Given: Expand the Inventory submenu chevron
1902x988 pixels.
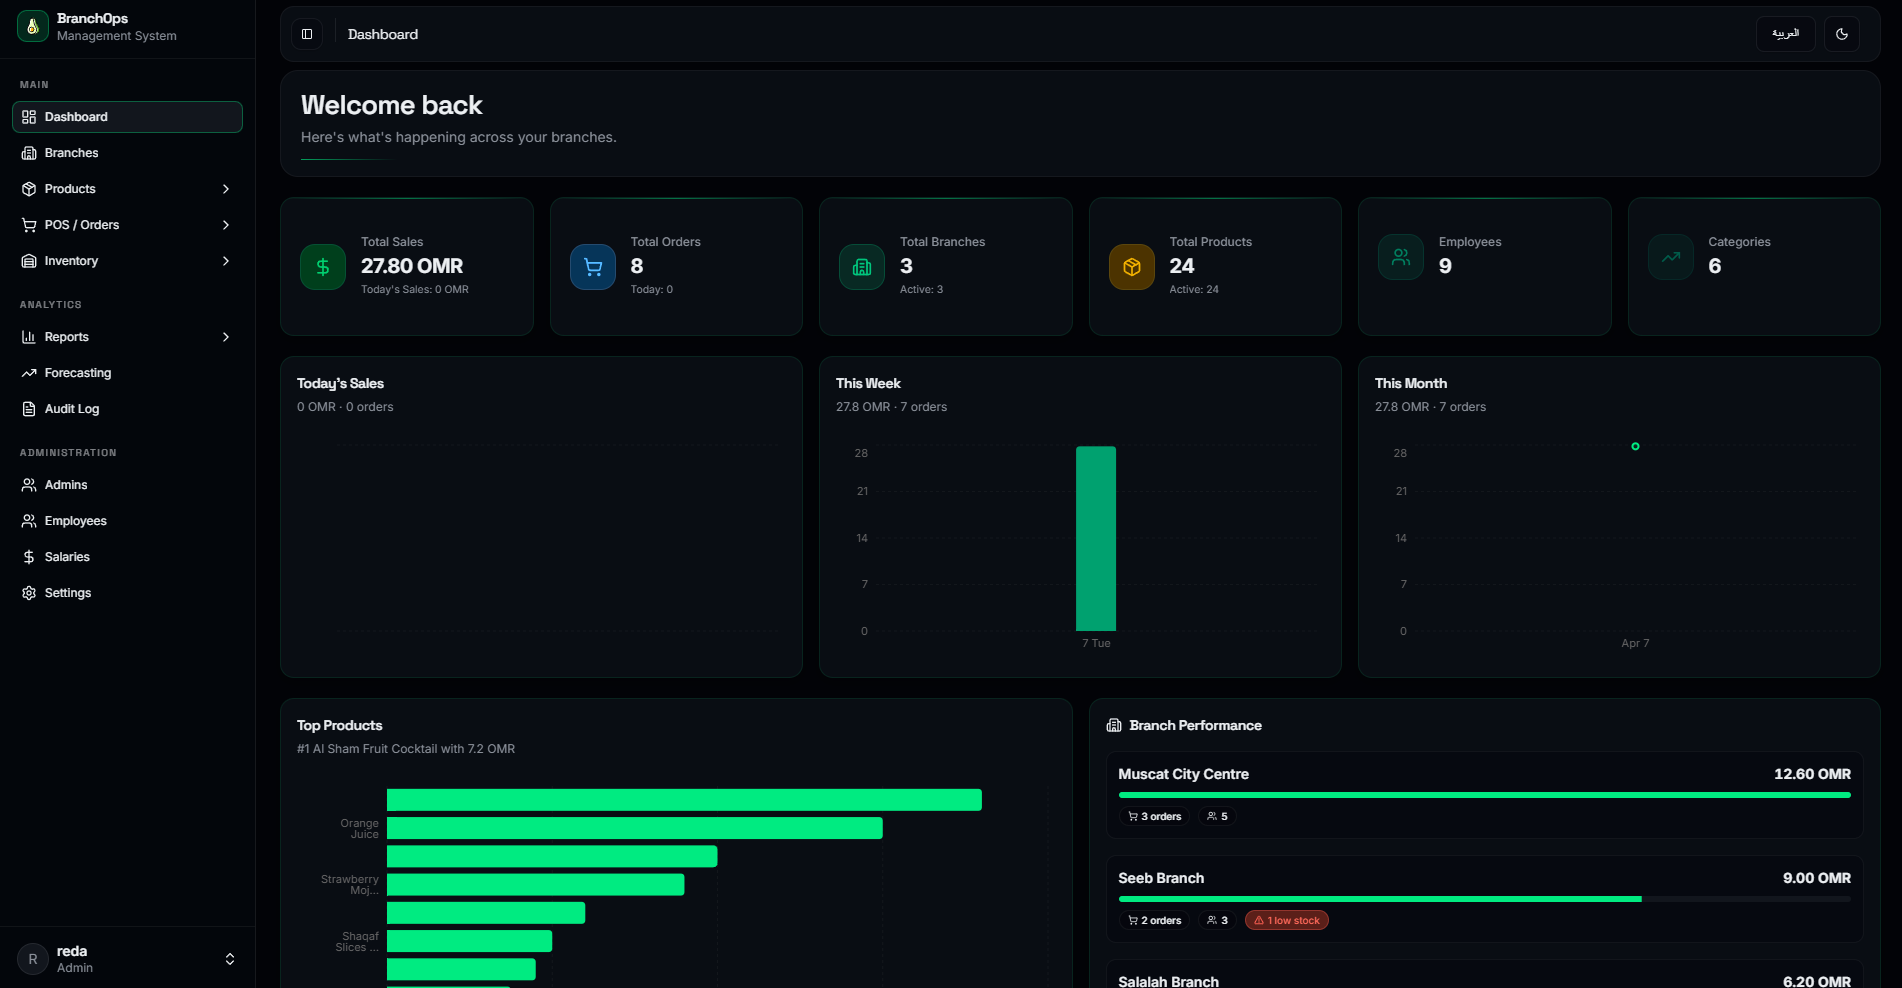Looking at the screenshot, I should (x=226, y=261).
